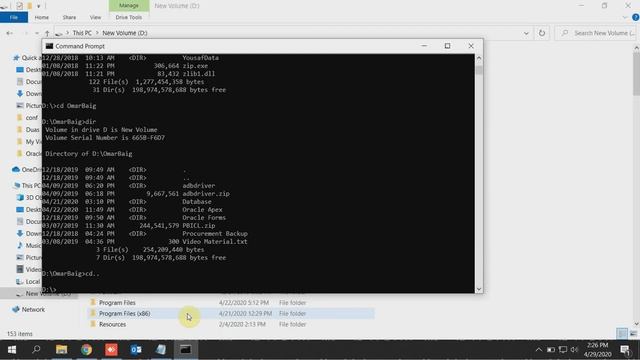Open the Action Center notifications
The width and height of the screenshot is (640, 360).
point(625,350)
